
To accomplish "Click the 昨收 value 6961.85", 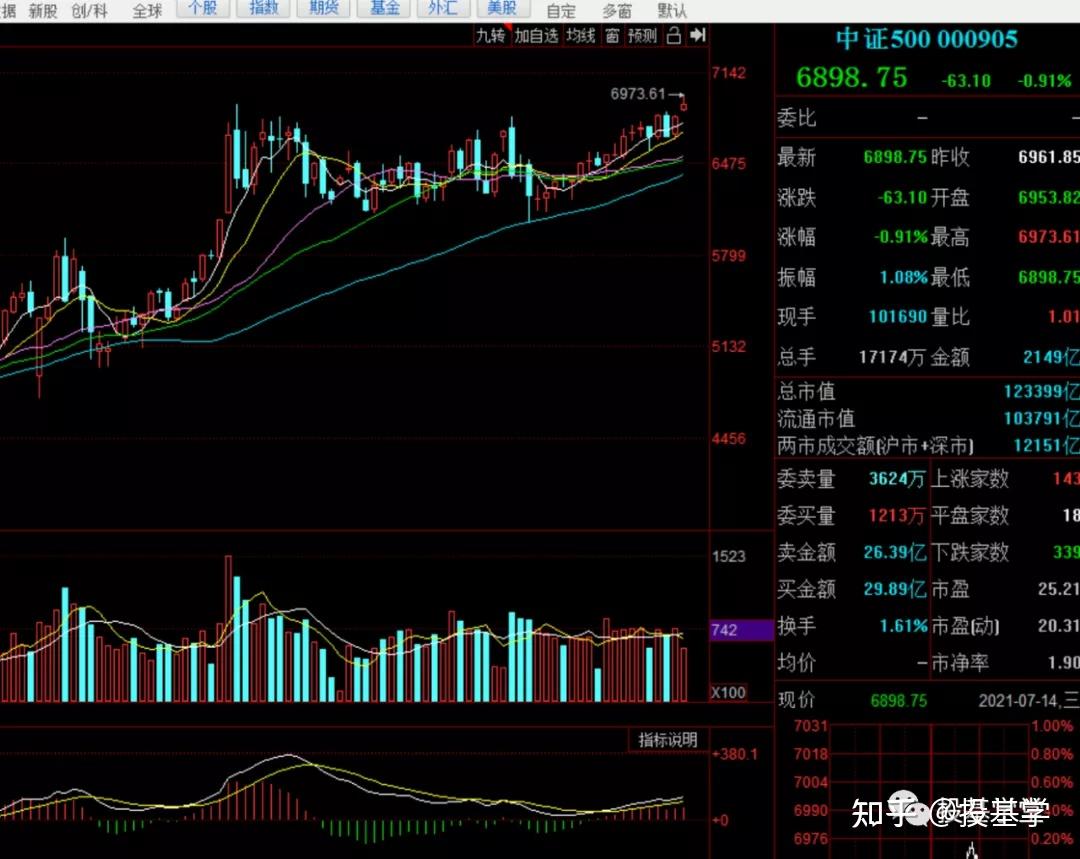I will coord(1048,157).
